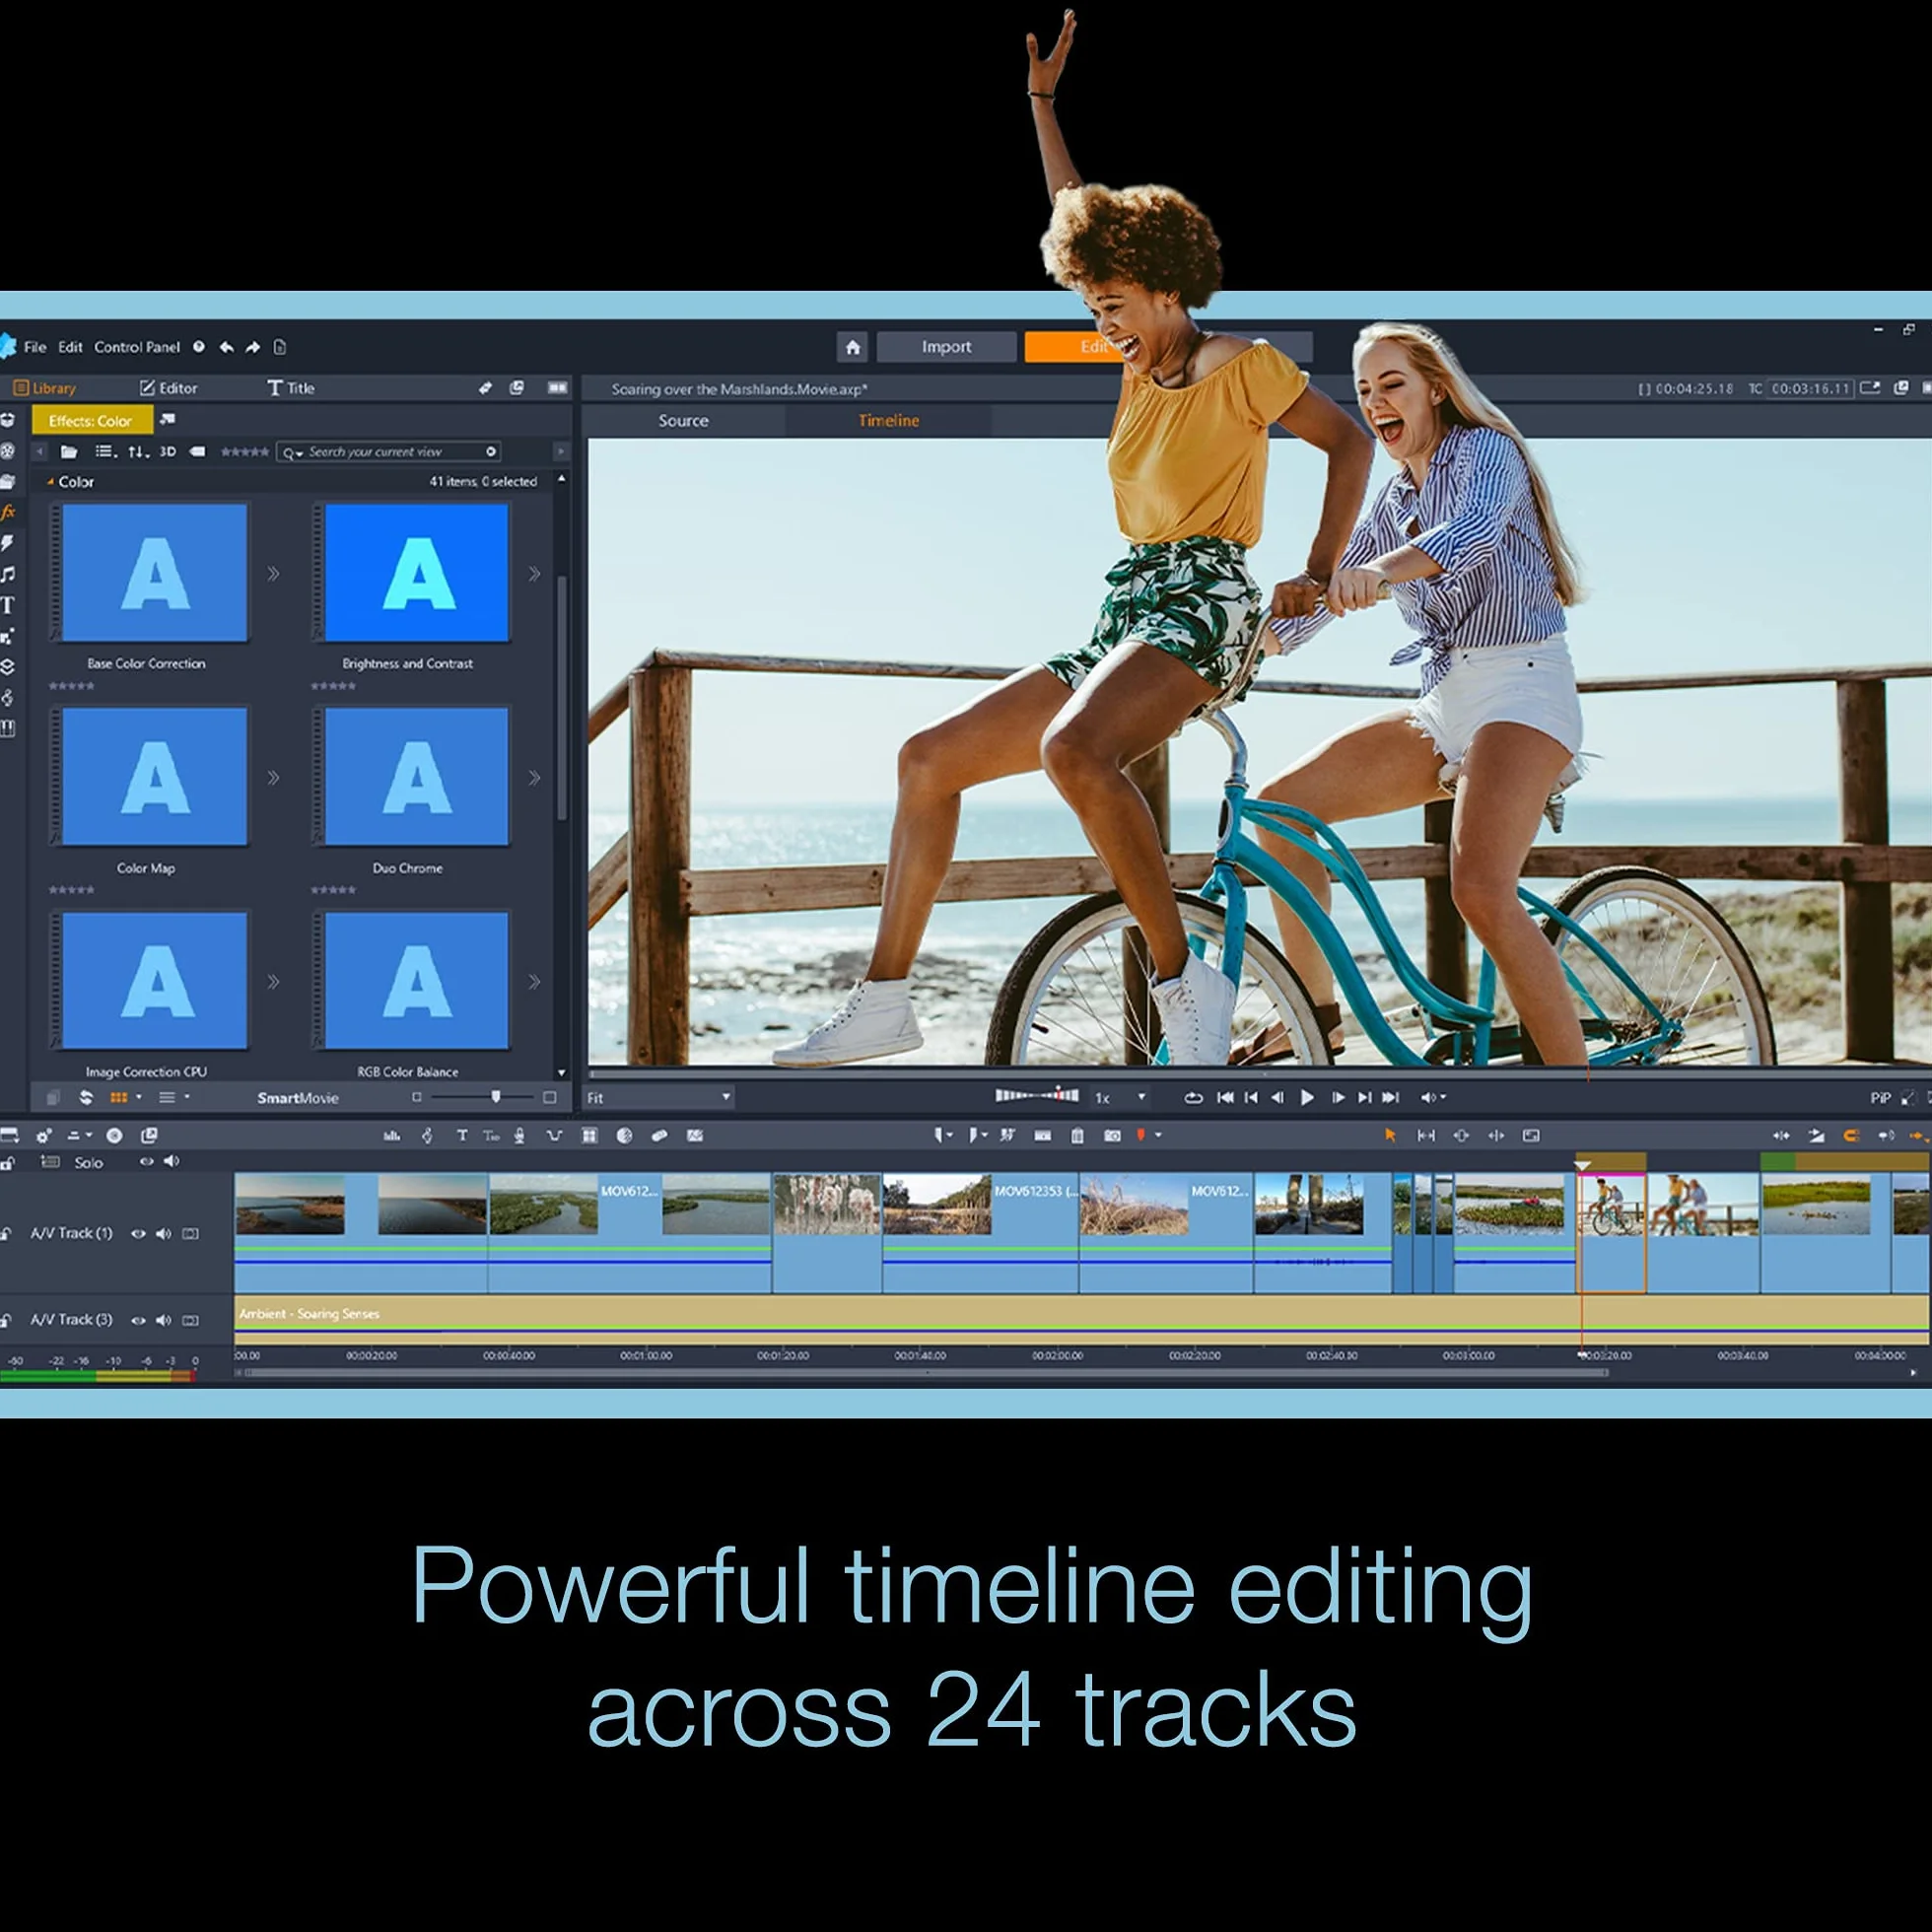Switch to the Timeline preview tab
Image resolution: width=1932 pixels, height=1932 pixels.
888,421
